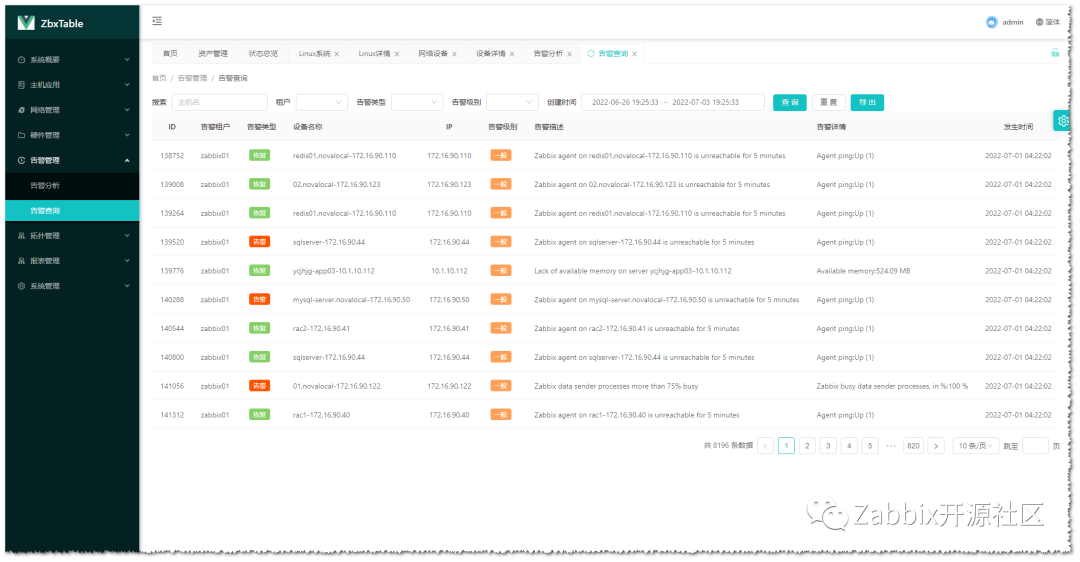
Task: Click the 创建时间 date range field
Action: pos(673,102)
